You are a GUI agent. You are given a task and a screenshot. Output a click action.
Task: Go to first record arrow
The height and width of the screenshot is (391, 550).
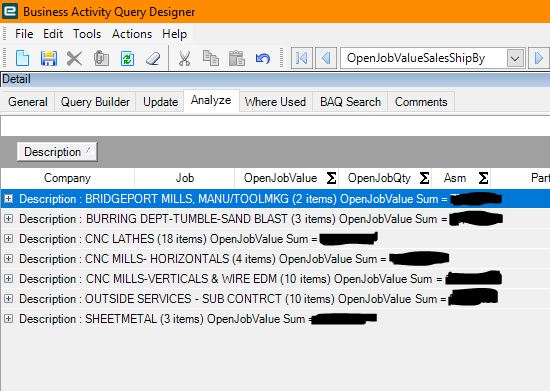point(302,58)
